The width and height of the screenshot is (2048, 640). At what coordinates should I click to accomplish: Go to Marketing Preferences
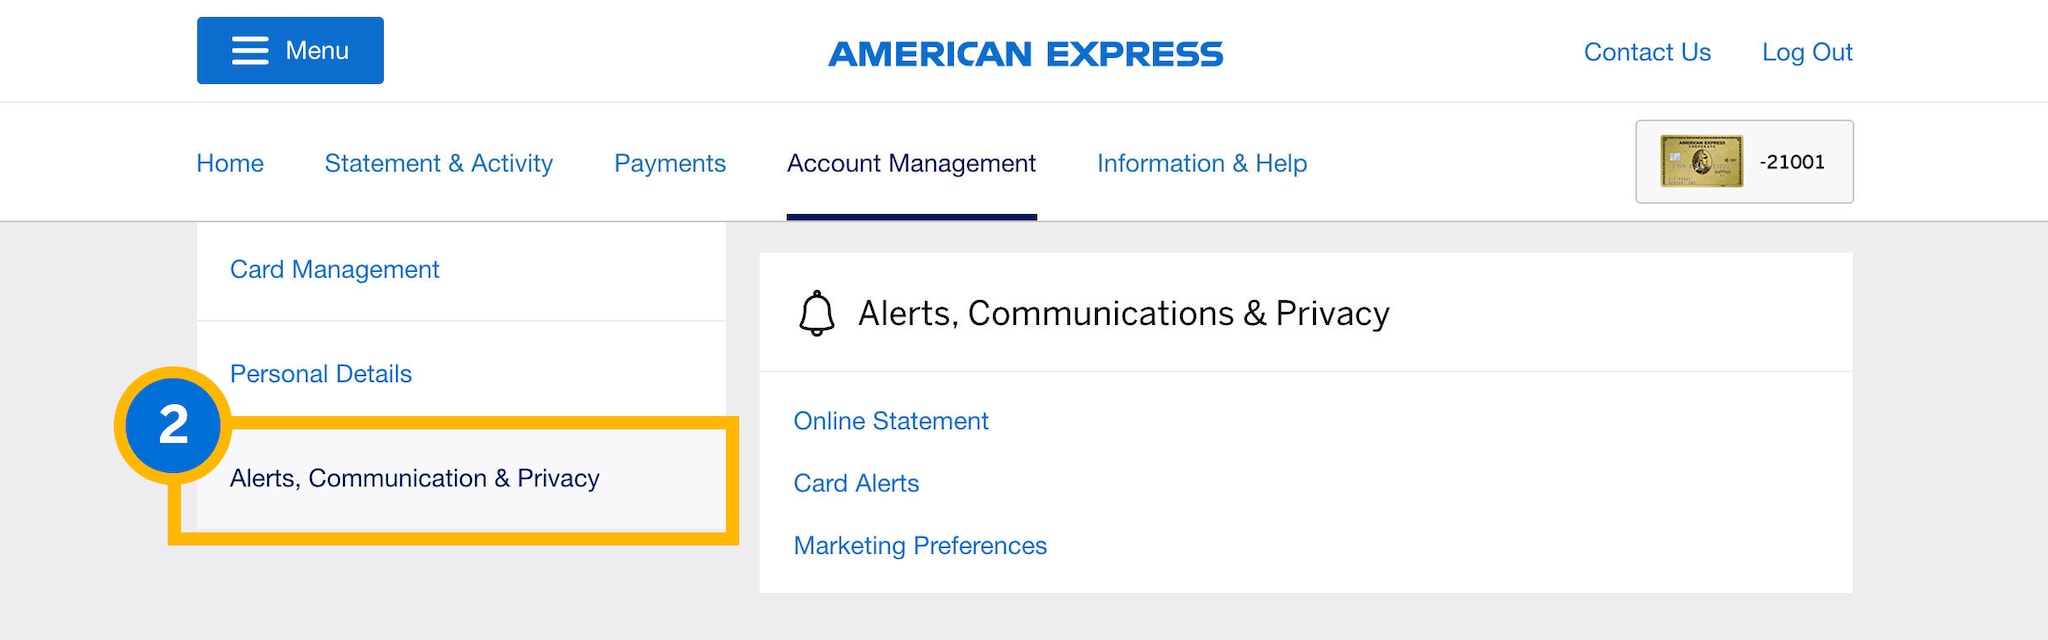pyautogui.click(x=920, y=546)
